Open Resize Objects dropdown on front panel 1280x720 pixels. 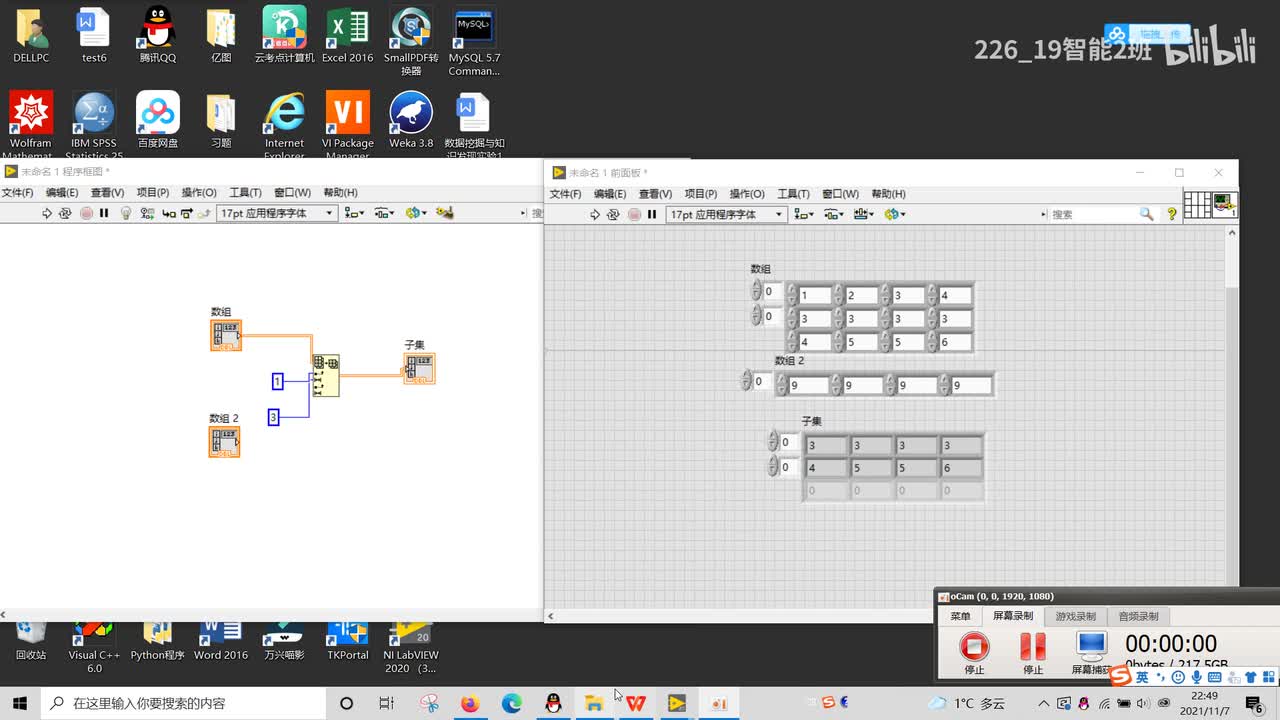[864, 214]
